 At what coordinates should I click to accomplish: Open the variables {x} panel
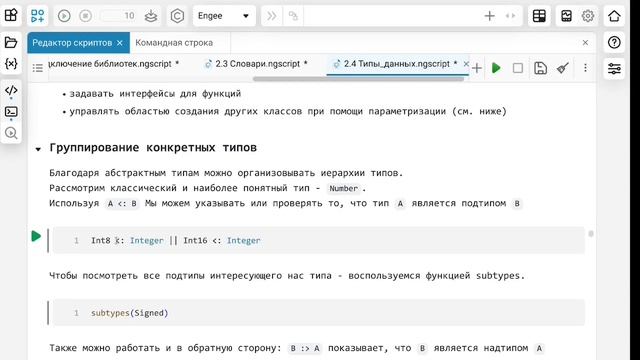tap(11, 64)
